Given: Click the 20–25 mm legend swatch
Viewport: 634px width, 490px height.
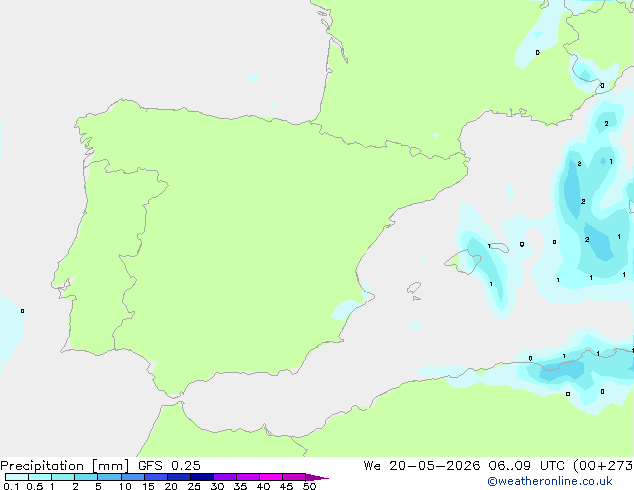Looking at the screenshot, I should (179, 477).
